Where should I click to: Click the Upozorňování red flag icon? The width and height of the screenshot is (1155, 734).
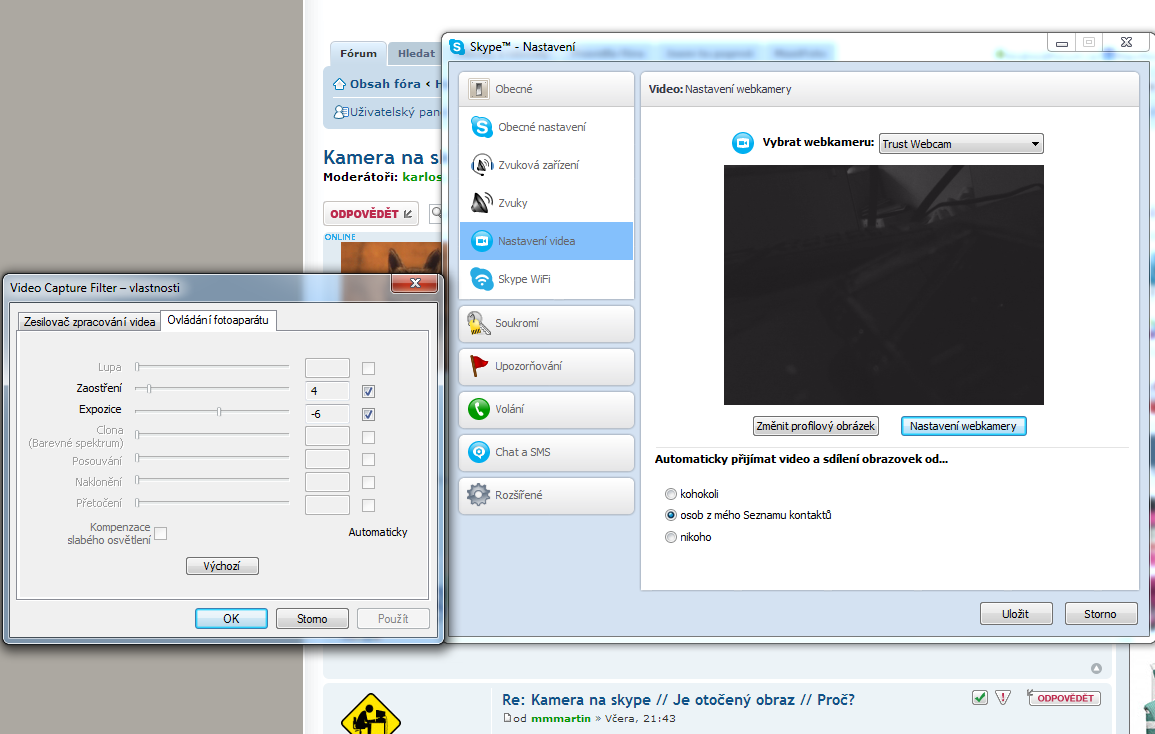[x=479, y=366]
